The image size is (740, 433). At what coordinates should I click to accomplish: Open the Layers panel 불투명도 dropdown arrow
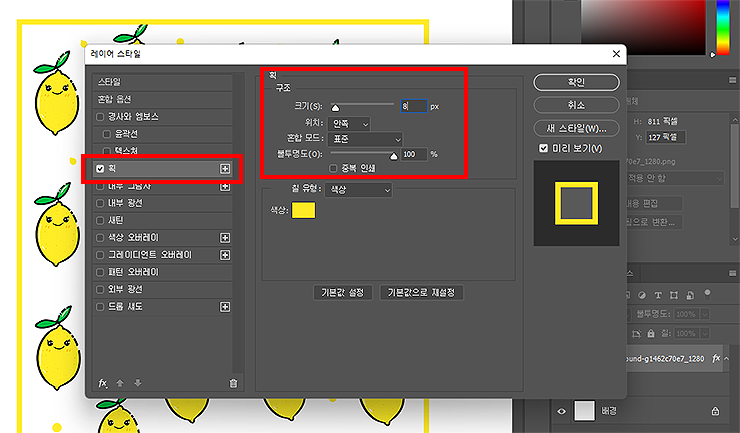[705, 314]
